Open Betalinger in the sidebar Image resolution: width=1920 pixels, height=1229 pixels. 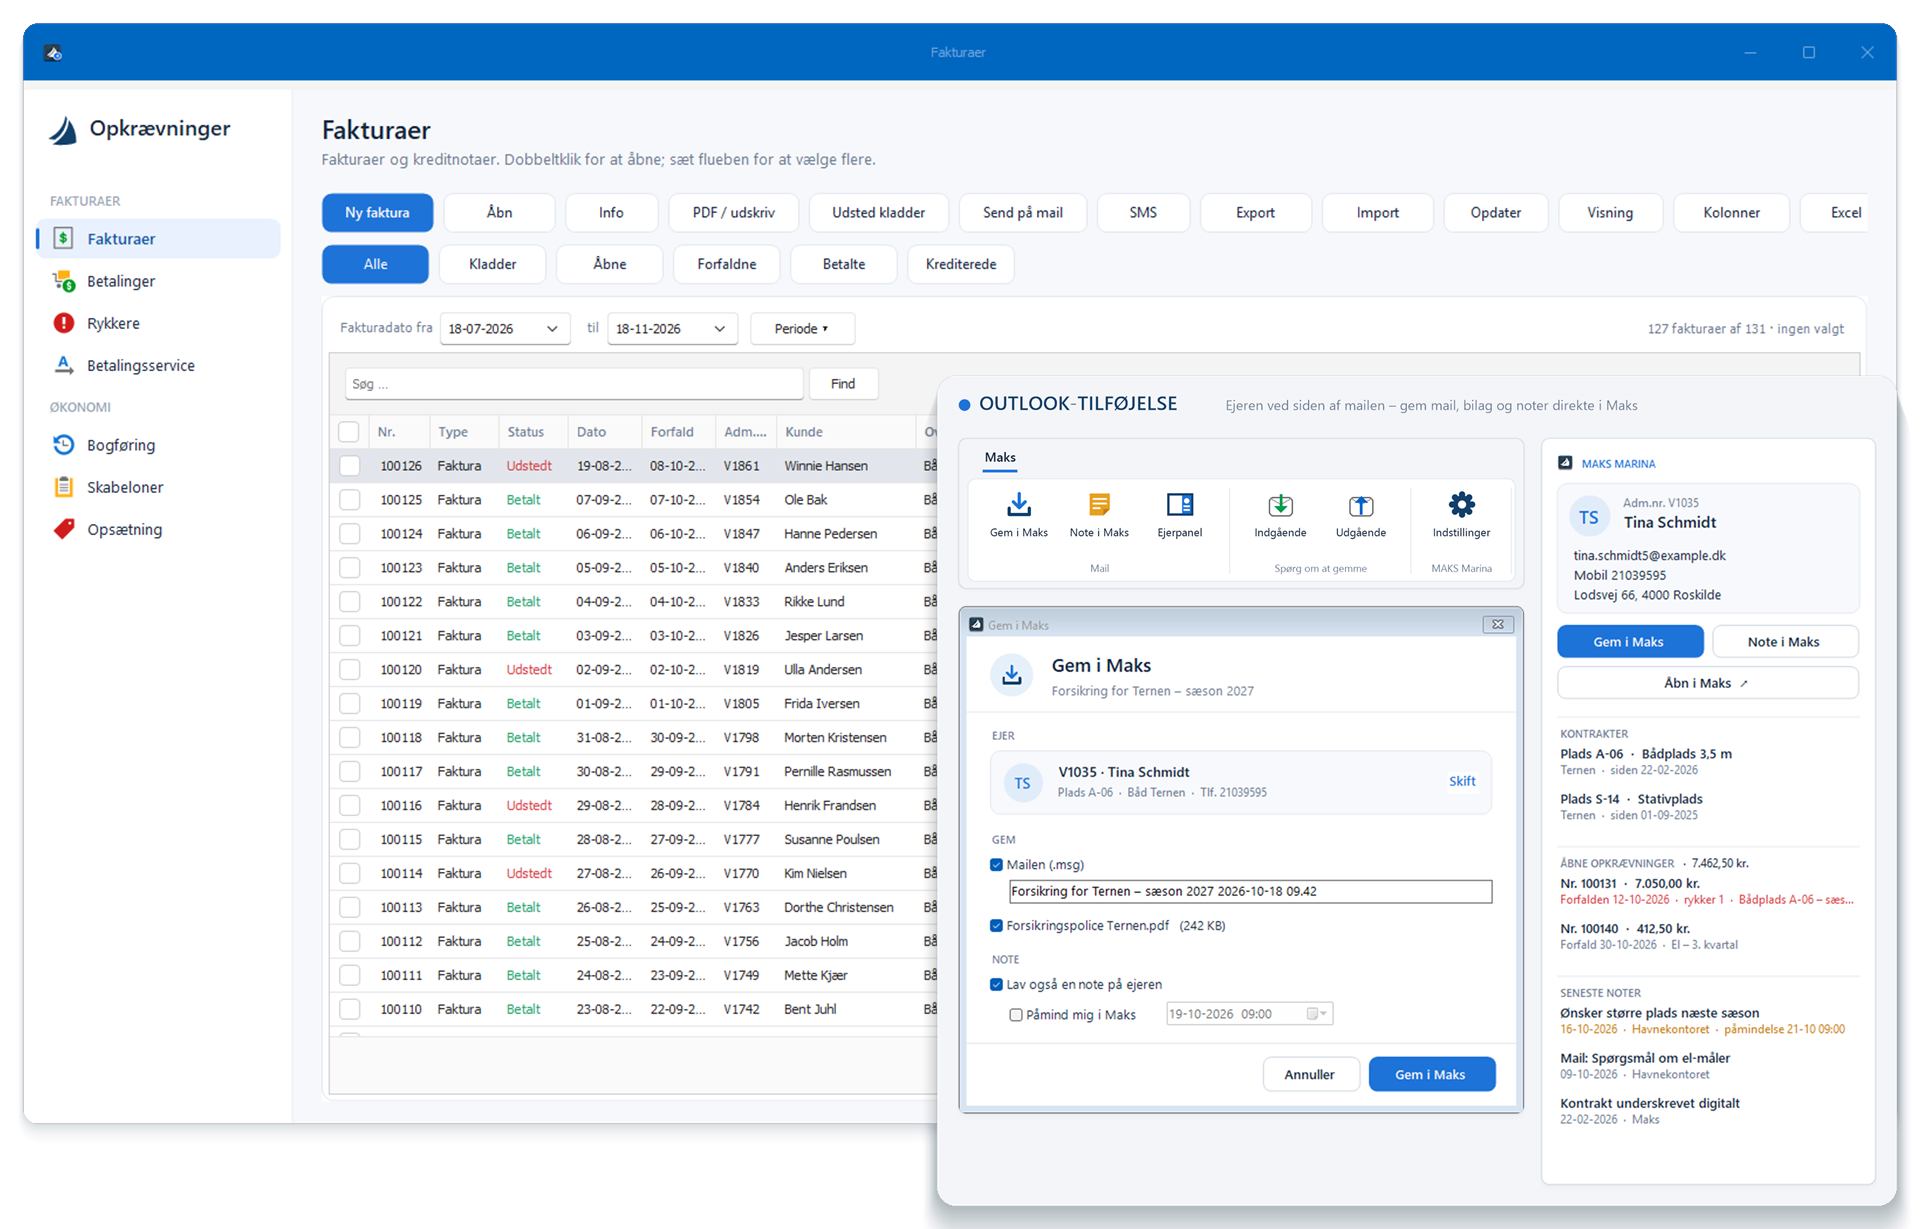pyautogui.click(x=158, y=281)
